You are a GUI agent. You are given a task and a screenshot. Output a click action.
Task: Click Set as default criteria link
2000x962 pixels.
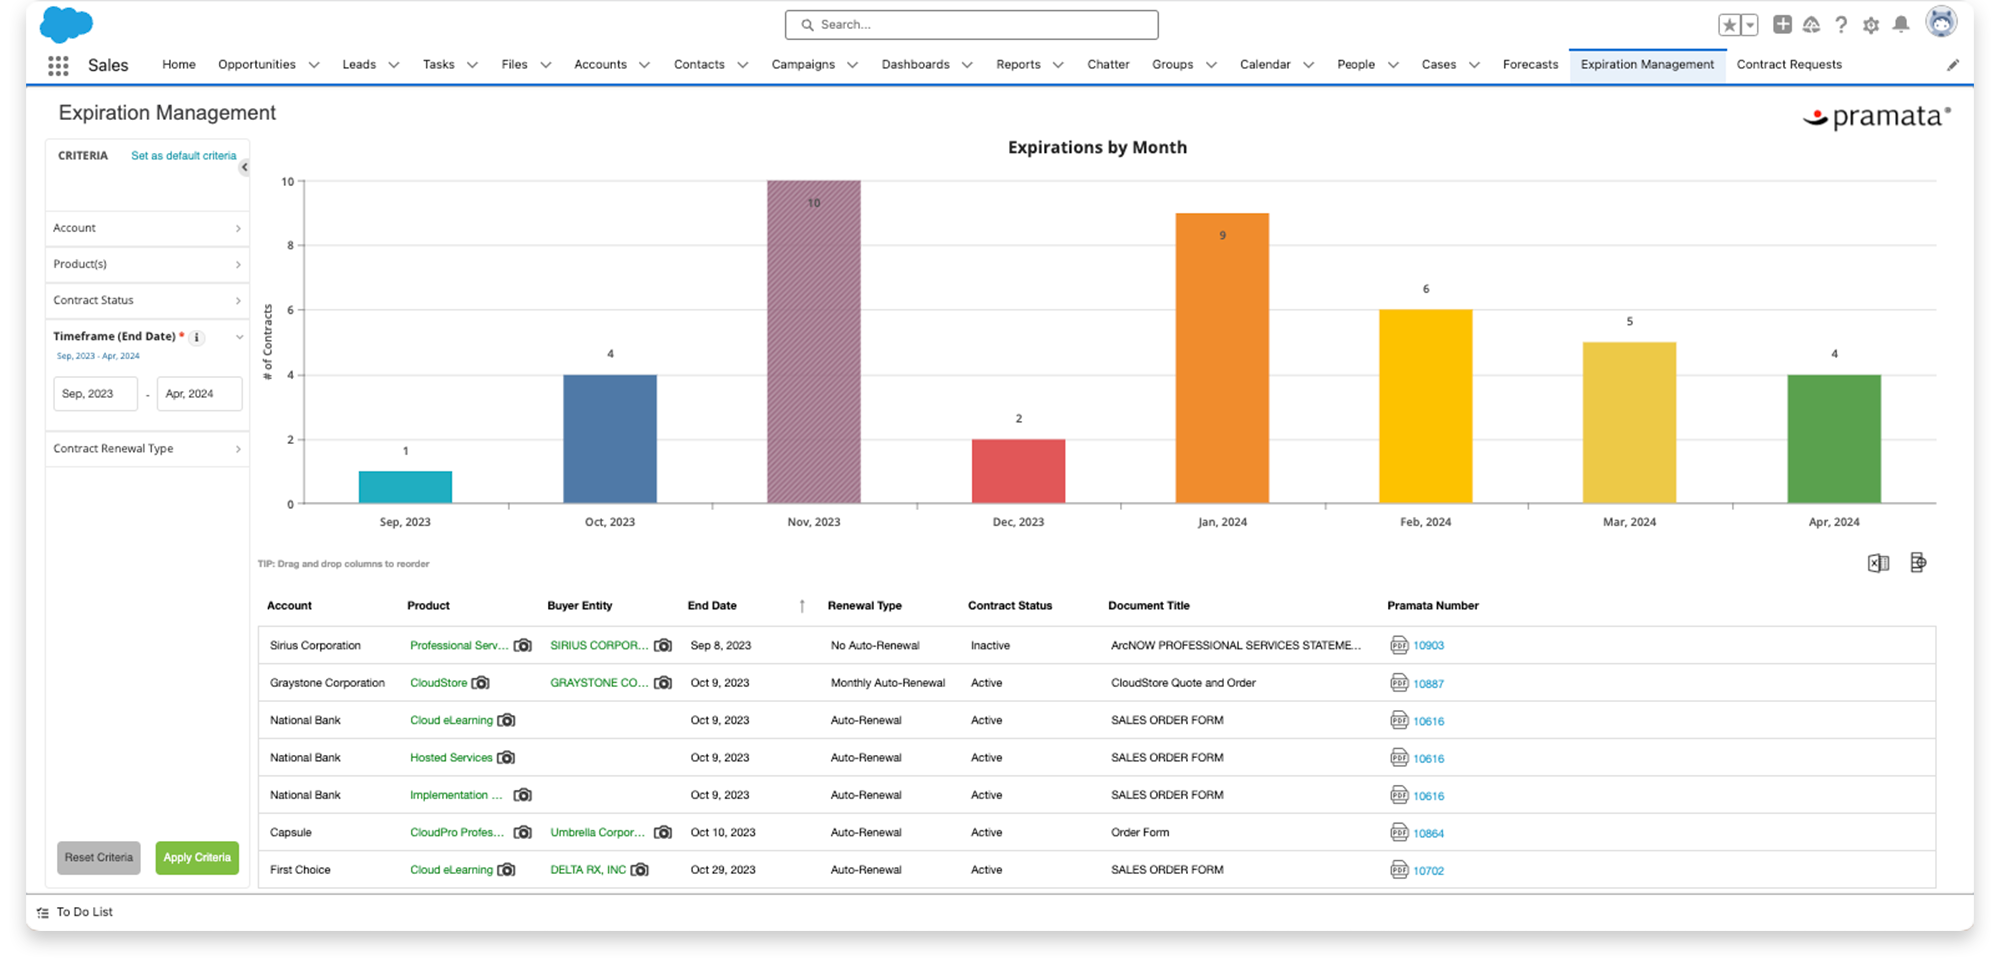184,156
